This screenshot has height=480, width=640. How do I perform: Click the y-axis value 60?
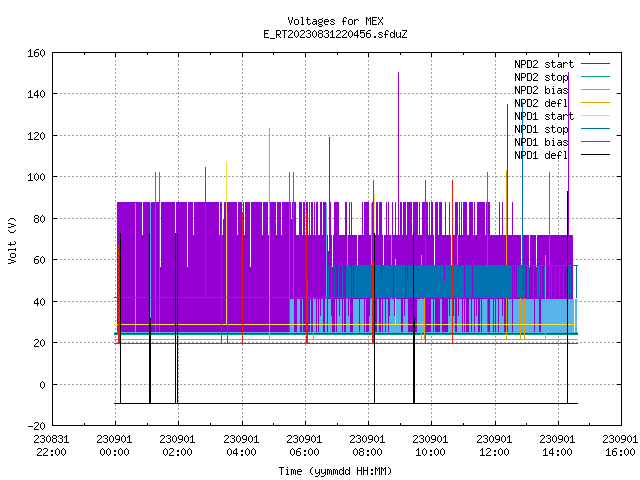coord(39,260)
